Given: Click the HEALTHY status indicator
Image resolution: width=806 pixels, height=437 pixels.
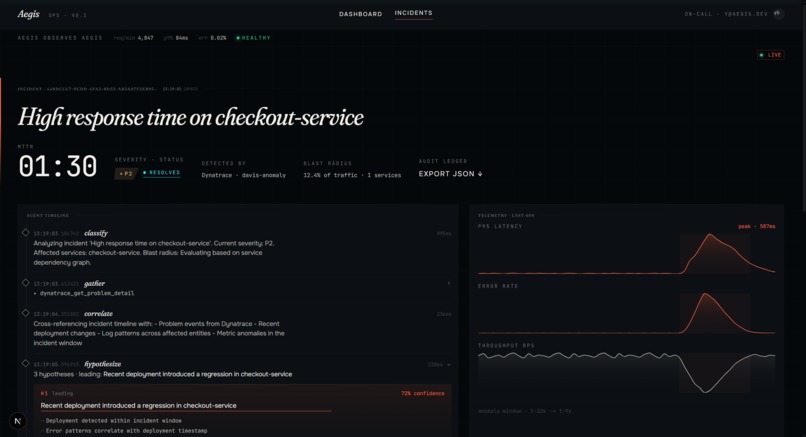Looking at the screenshot, I should 253,38.
